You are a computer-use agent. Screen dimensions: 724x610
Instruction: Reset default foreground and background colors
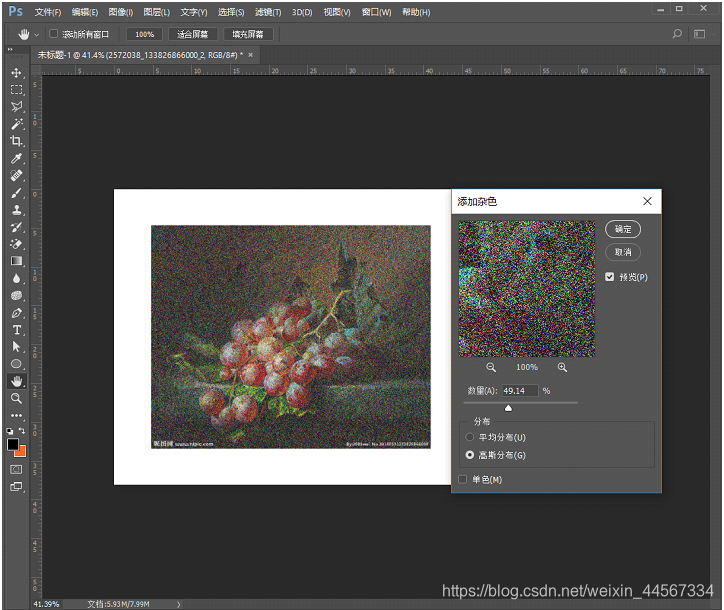[10, 431]
